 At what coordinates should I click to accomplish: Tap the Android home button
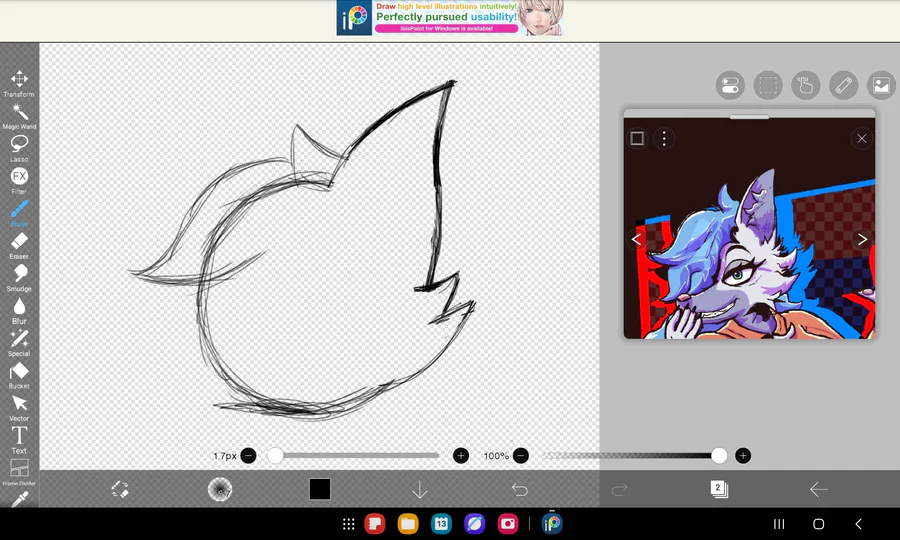point(818,524)
